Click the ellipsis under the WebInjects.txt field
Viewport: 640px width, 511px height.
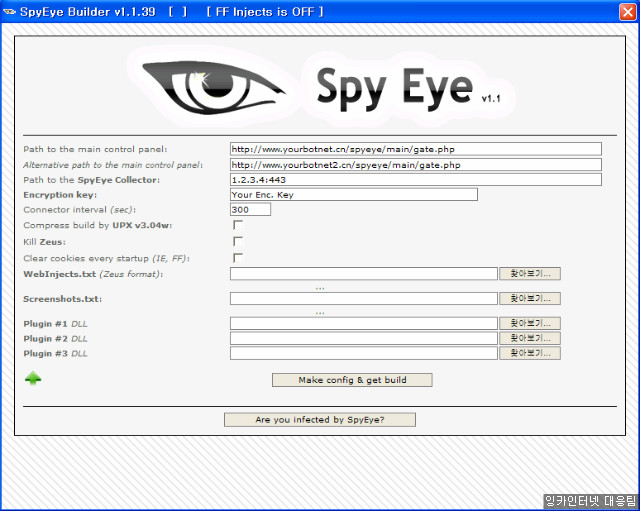point(320,289)
